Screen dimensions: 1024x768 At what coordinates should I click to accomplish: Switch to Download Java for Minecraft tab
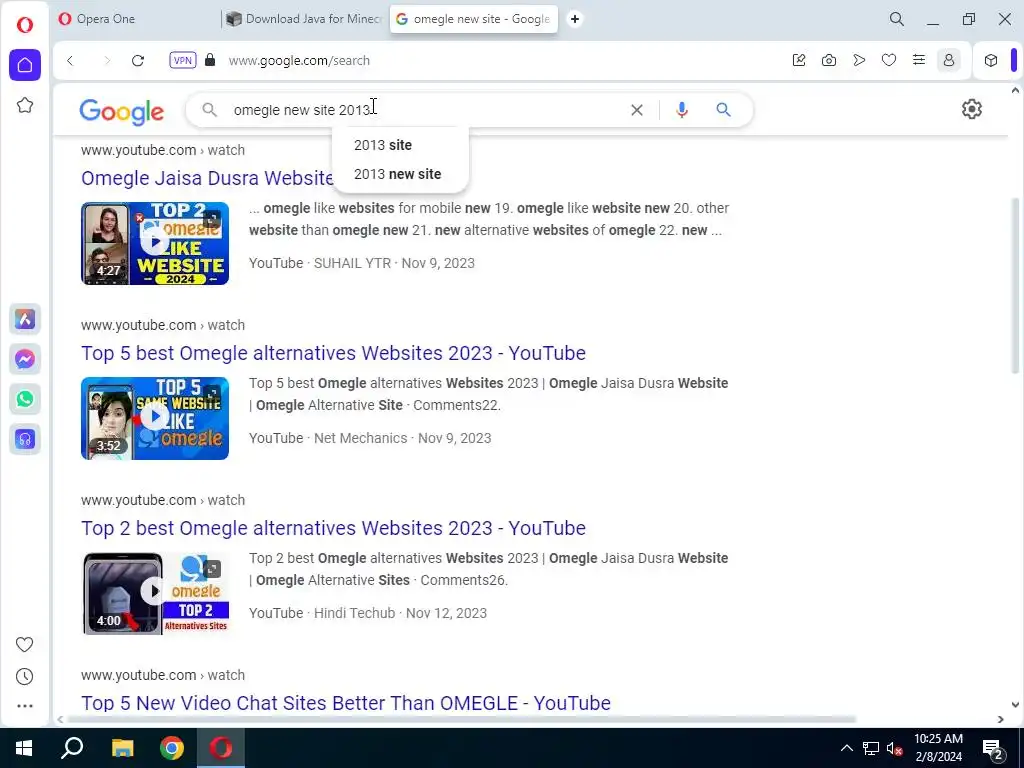pos(304,19)
